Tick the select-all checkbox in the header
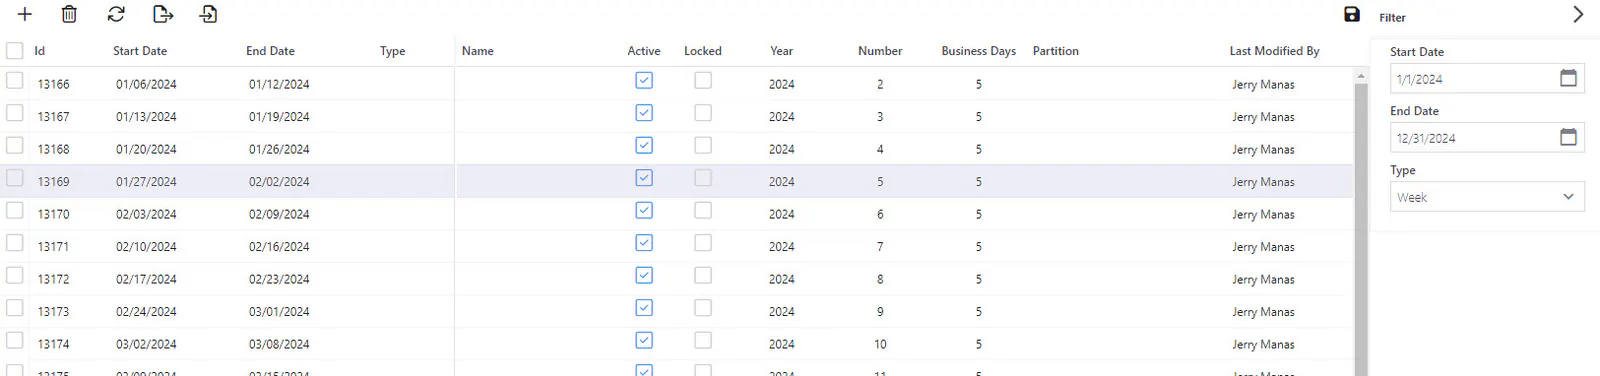This screenshot has height=376, width=1600. tap(15, 50)
